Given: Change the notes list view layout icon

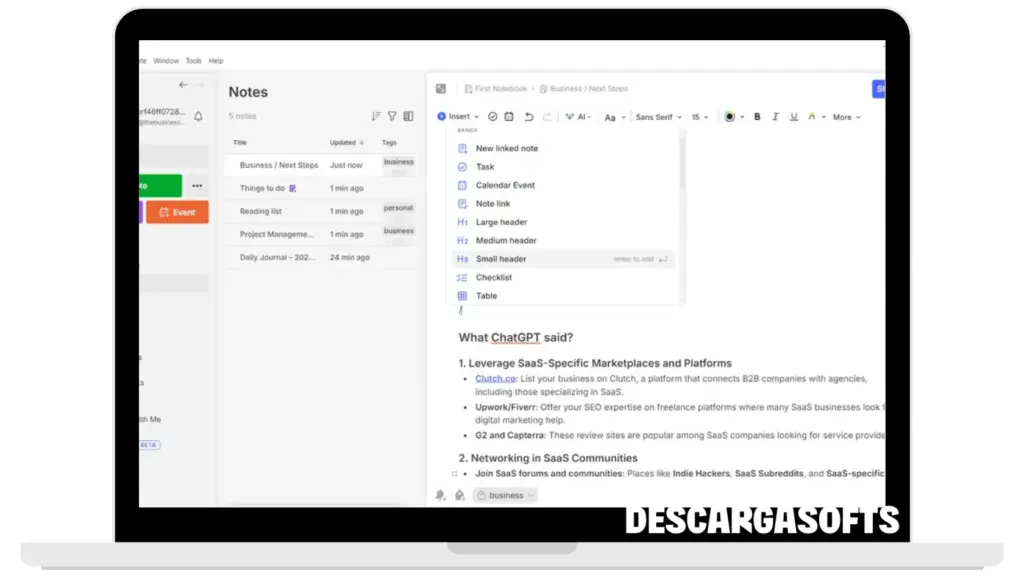Looking at the screenshot, I should 408,116.
